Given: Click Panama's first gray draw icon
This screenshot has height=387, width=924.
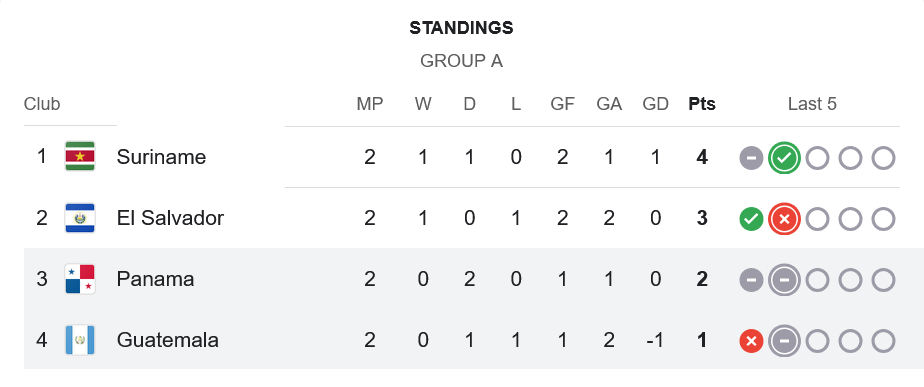Looking at the screenshot, I should (x=751, y=280).
